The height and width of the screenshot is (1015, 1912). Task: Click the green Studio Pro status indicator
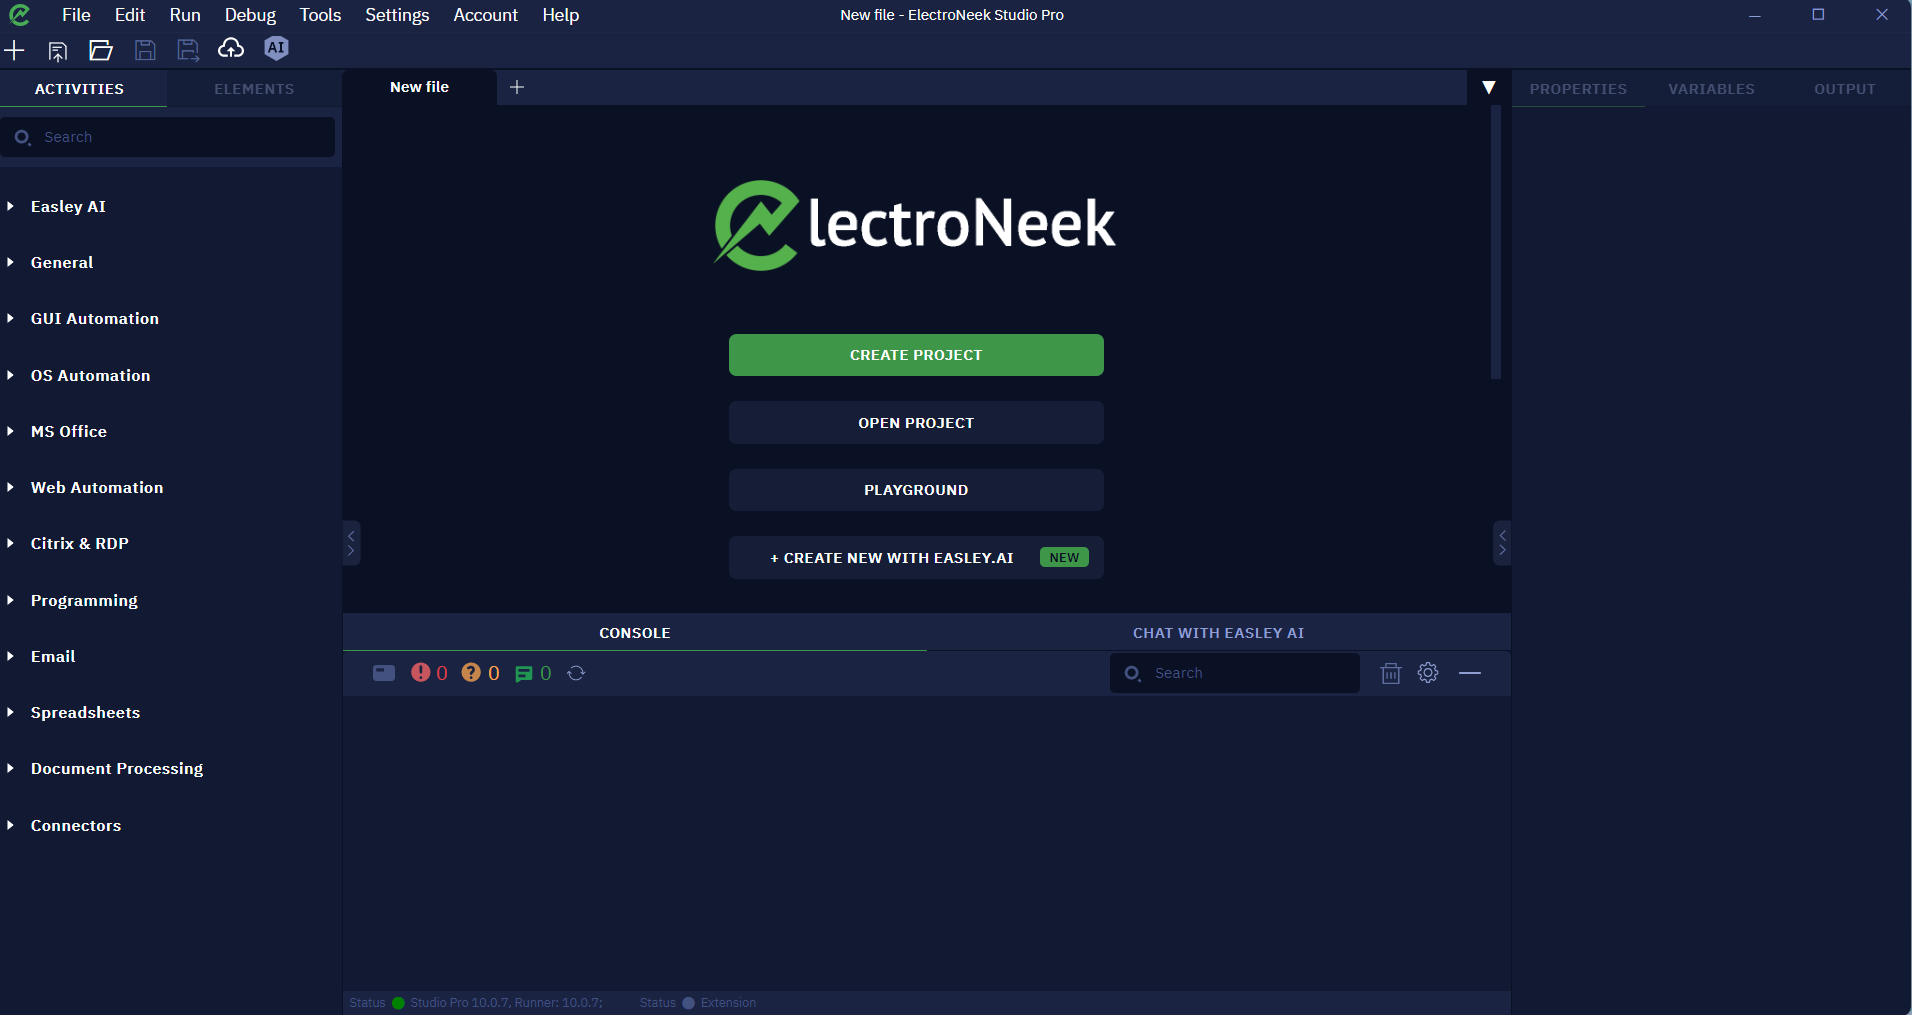click(398, 1003)
